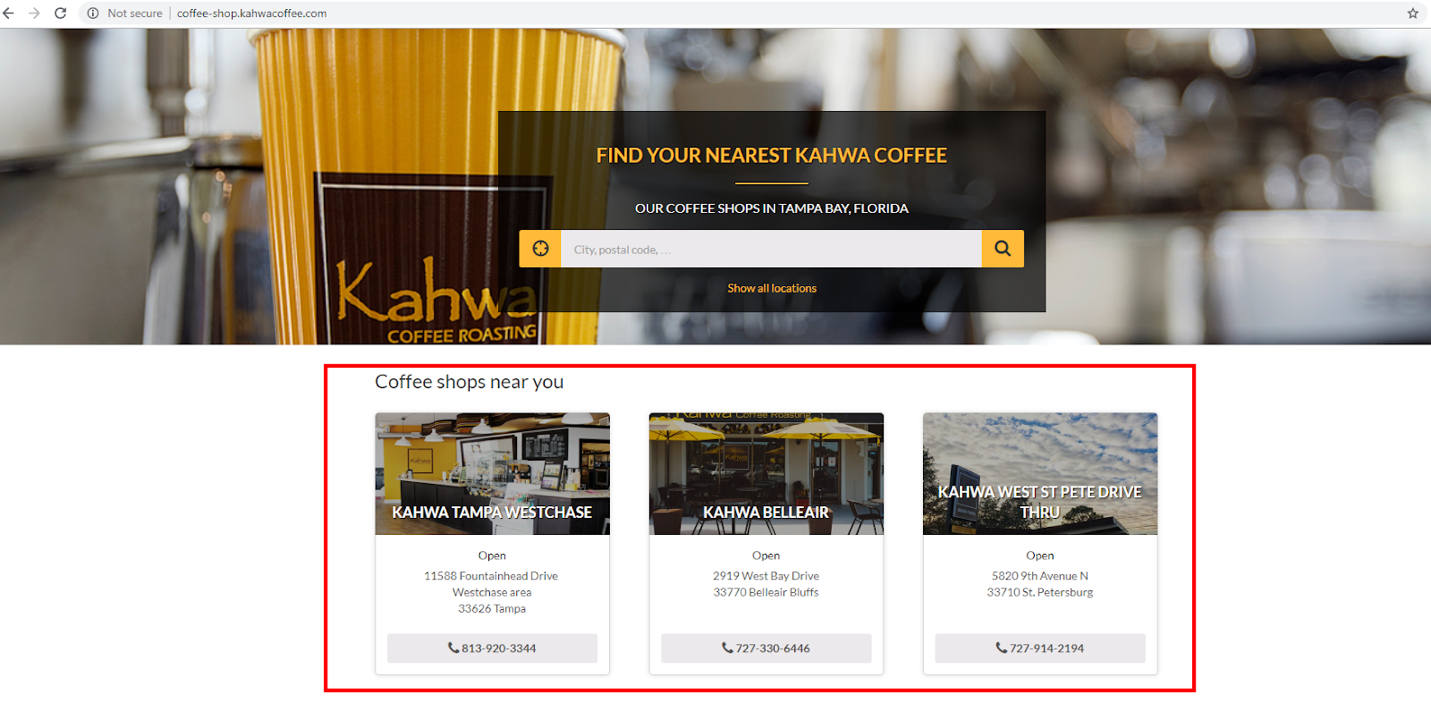Select the 2919 West Bay Drive address
Image resolution: width=1431 pixels, height=721 pixels.
click(766, 576)
